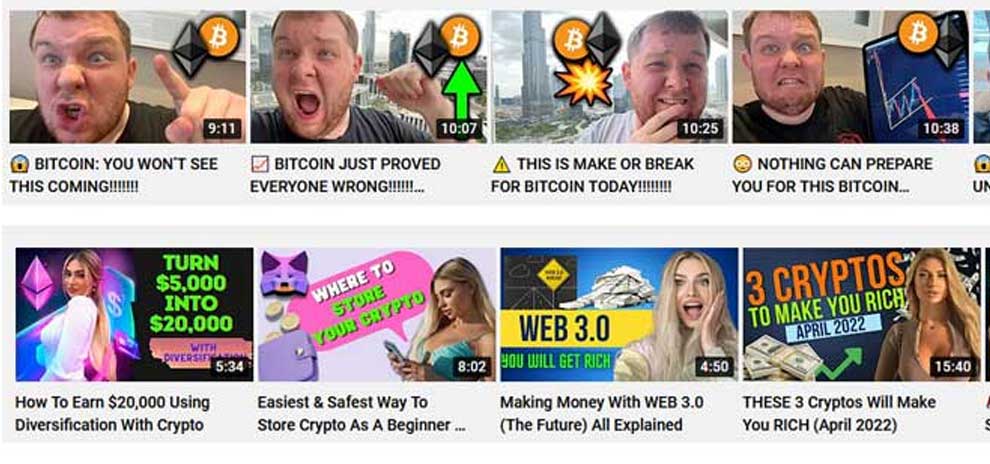Open the 10:38 video thumbnail with chart
The width and height of the screenshot is (990, 464).
[x=850, y=76]
